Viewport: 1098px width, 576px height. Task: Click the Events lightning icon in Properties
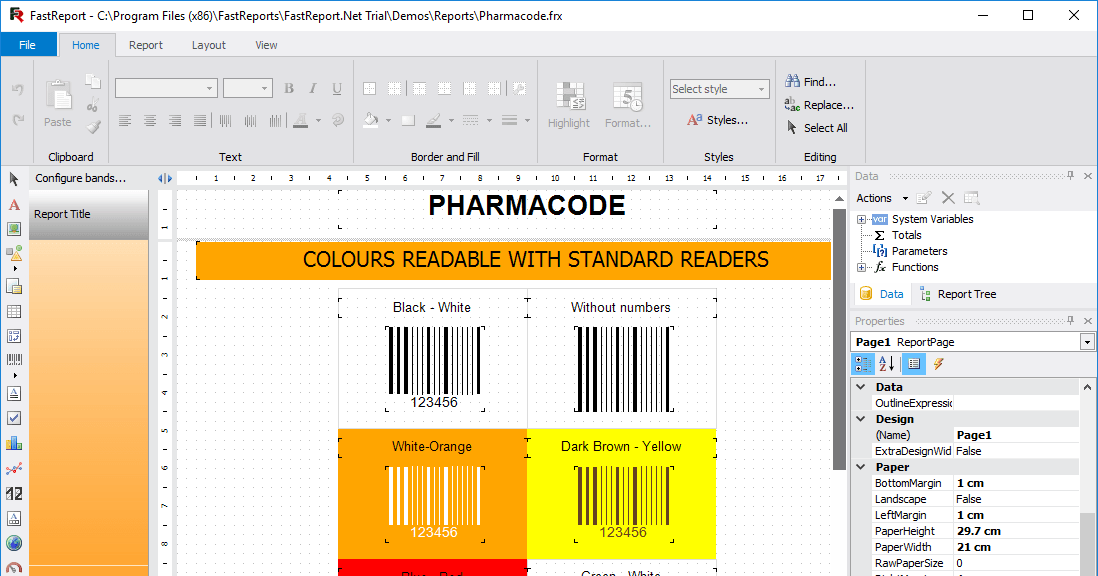tap(938, 364)
